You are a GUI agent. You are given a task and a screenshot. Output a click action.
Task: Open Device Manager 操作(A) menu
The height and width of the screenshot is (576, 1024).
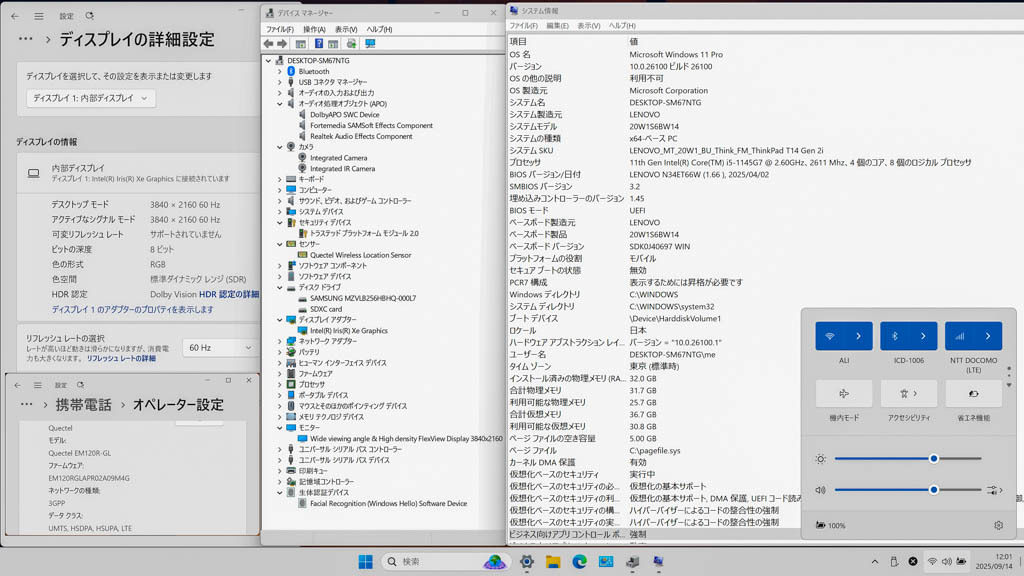[x=313, y=29]
